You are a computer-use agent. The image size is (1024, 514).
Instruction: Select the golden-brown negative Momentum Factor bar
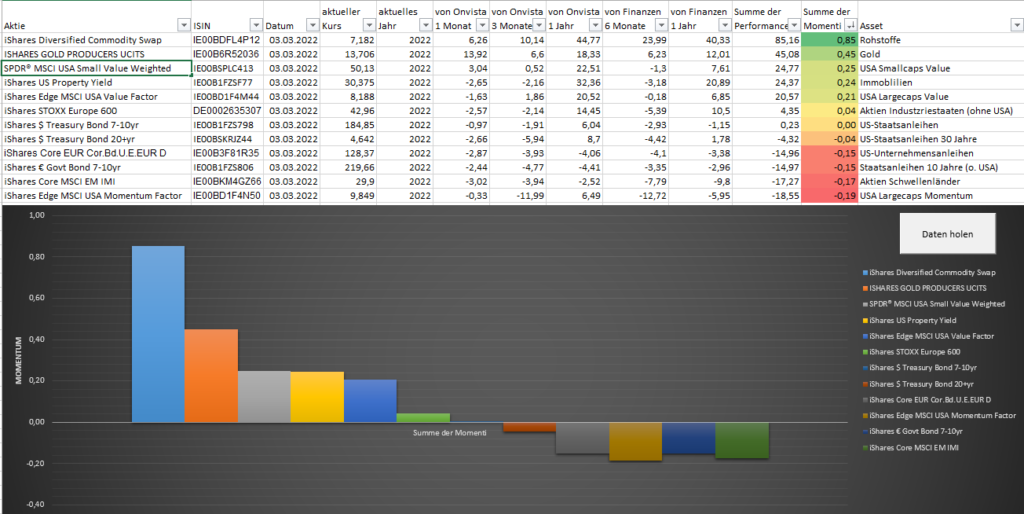tap(635, 442)
